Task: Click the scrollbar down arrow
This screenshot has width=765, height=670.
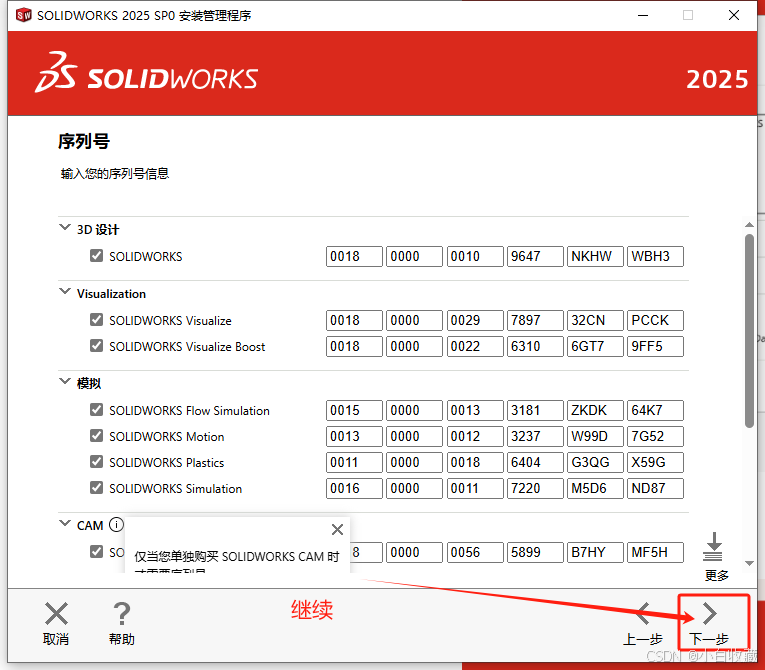Action: (749, 564)
